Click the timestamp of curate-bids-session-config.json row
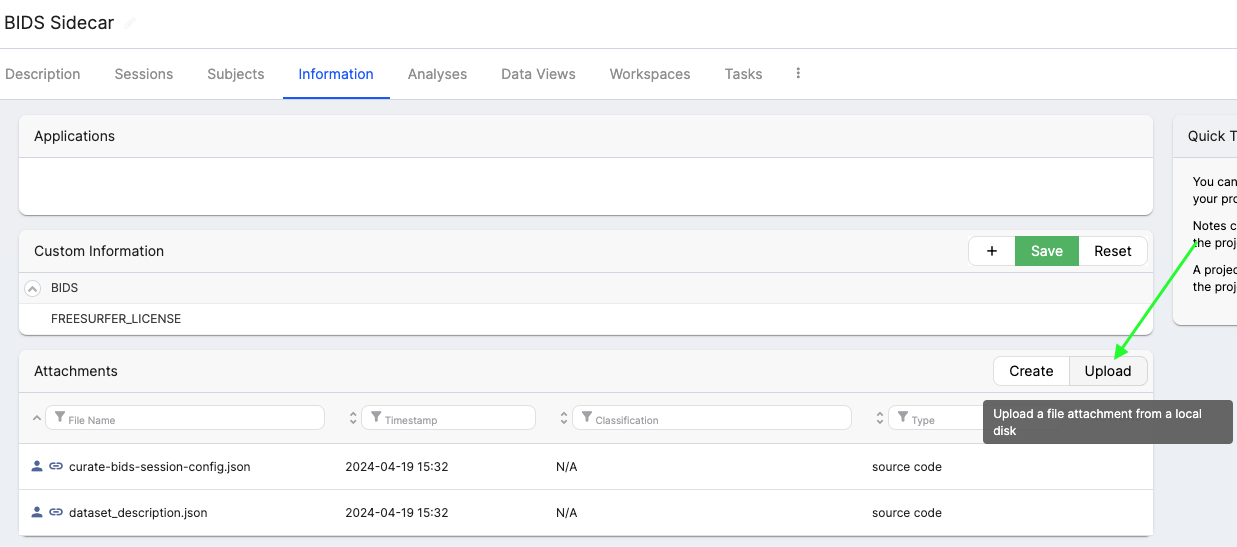This screenshot has height=547, width=1237. coord(397,467)
